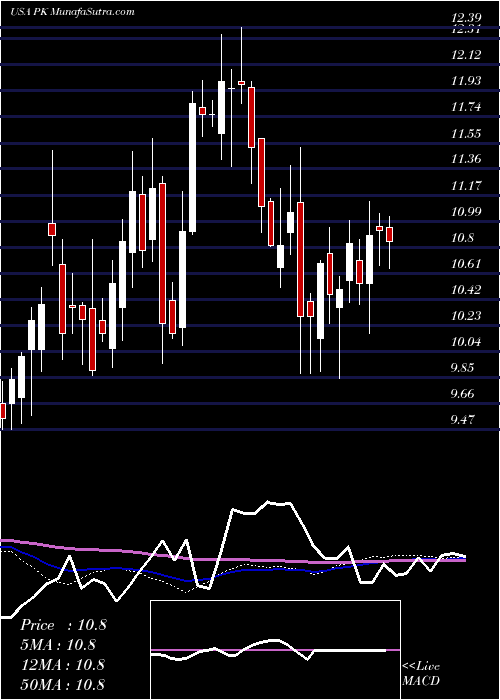Click the '12MA : 10.8' legend entry

[62, 664]
